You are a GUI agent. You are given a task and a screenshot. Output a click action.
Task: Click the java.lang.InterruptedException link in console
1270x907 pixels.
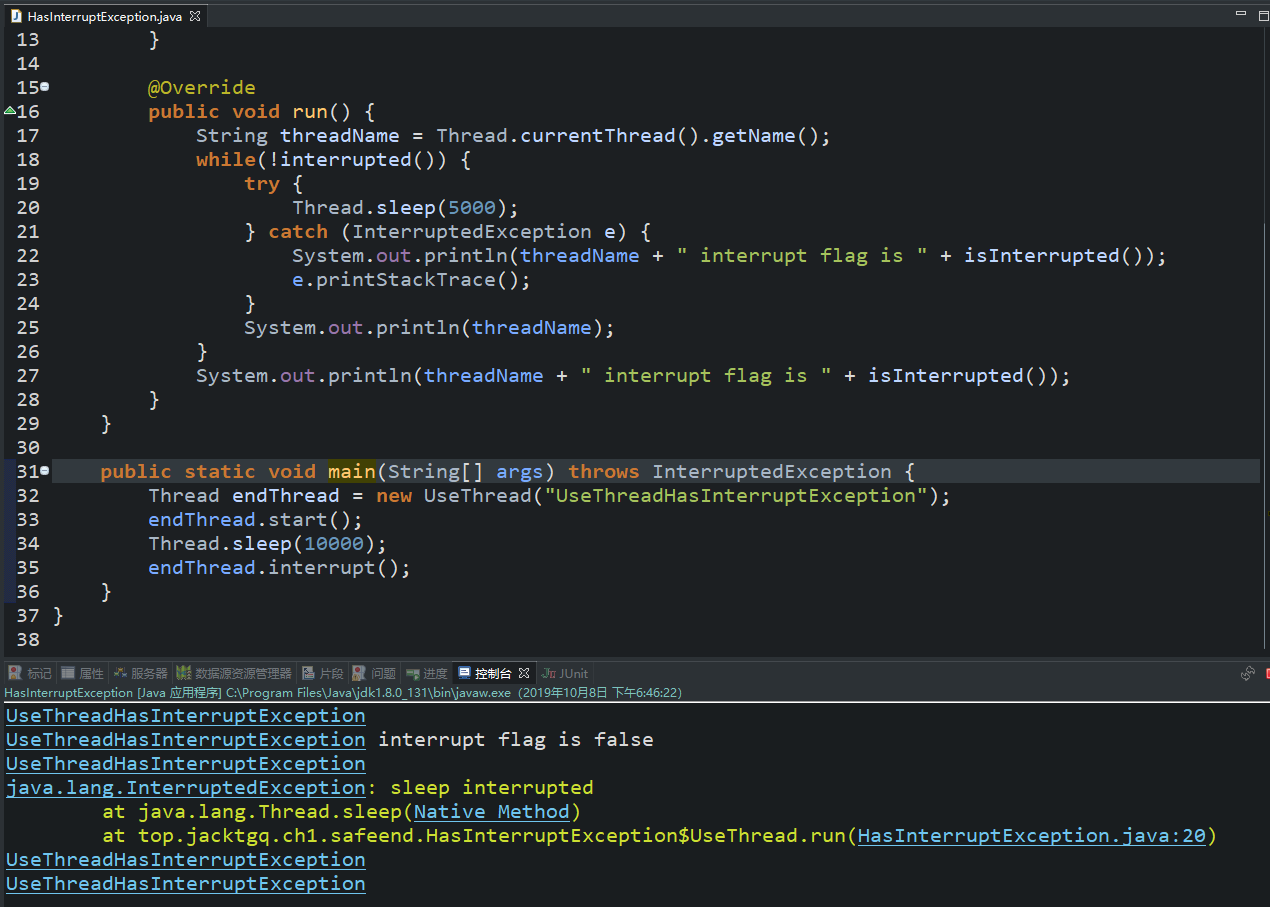pos(186,787)
